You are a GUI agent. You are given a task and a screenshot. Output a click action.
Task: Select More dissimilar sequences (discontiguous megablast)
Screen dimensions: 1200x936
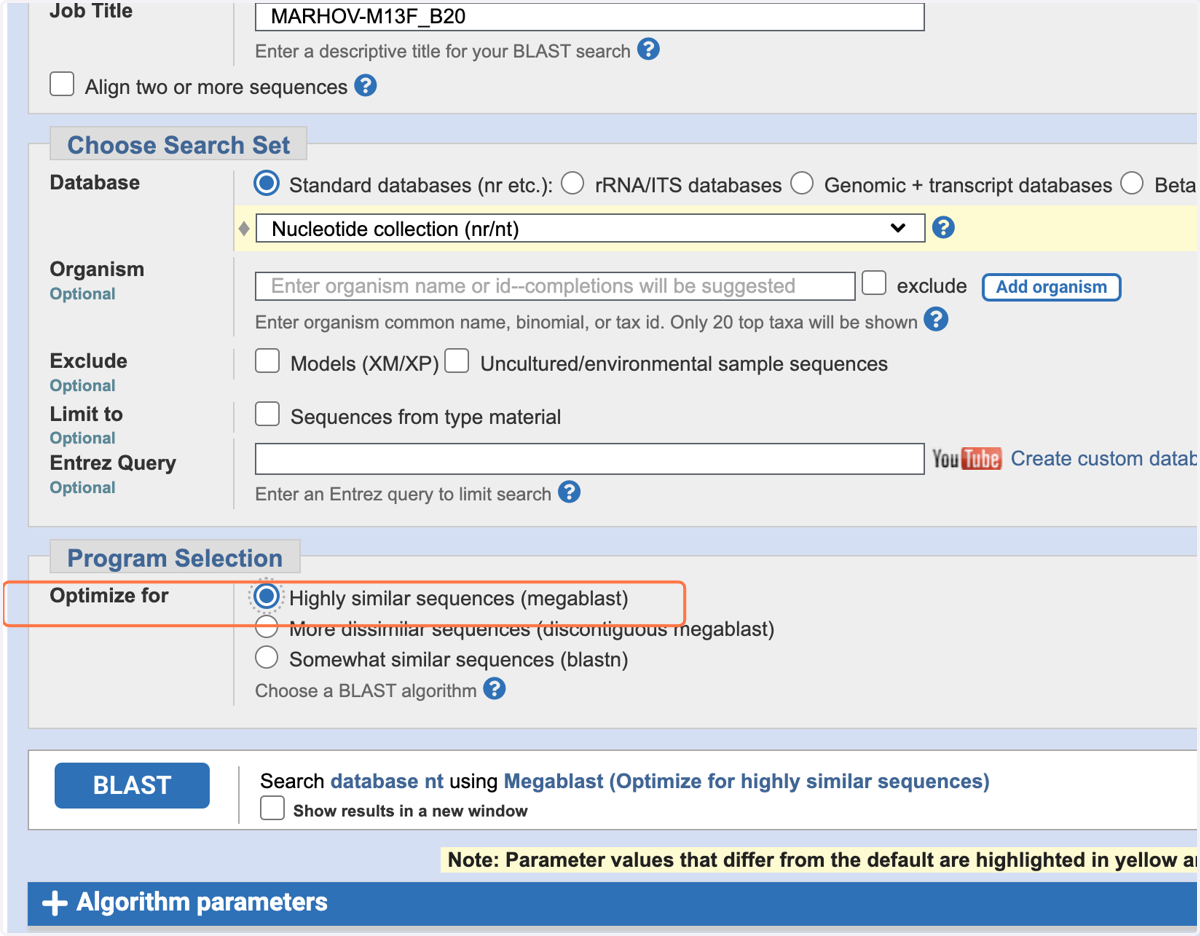tap(266, 627)
